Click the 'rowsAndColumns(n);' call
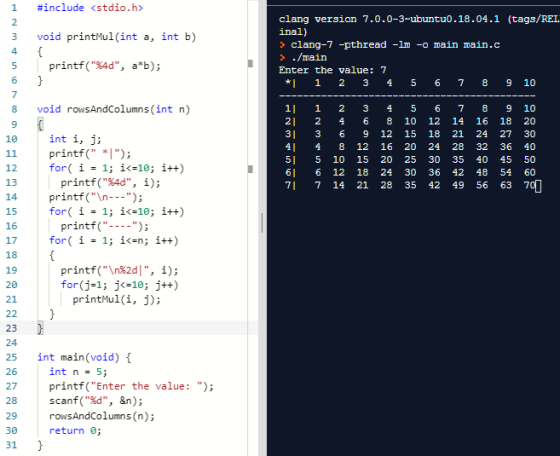This screenshot has width=560, height=456. click(102, 416)
